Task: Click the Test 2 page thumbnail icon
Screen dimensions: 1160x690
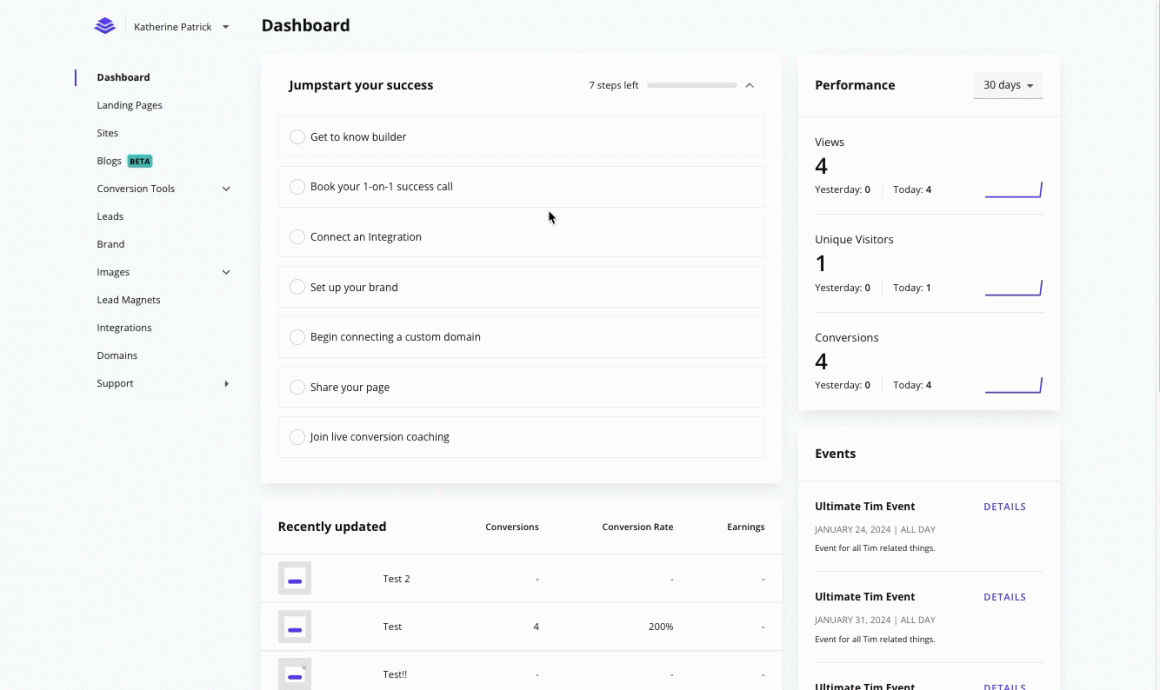Action: [294, 579]
